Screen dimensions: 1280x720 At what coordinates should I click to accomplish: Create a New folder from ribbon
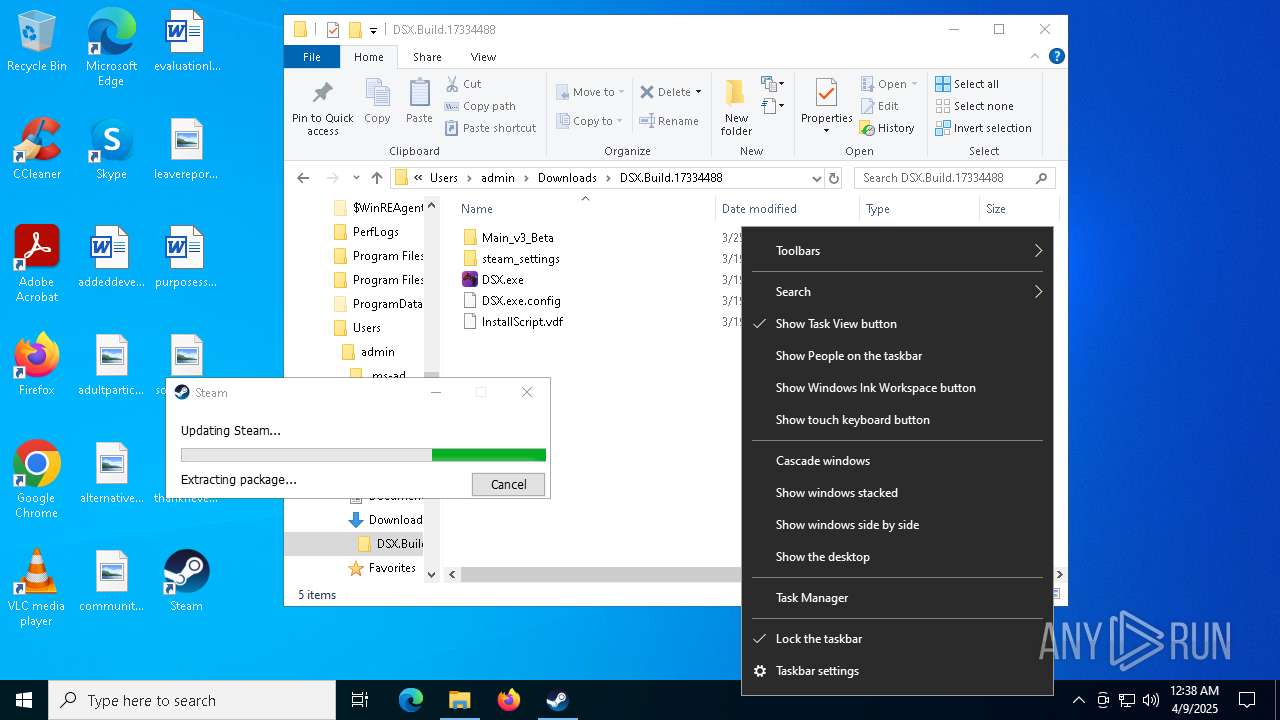point(736,107)
